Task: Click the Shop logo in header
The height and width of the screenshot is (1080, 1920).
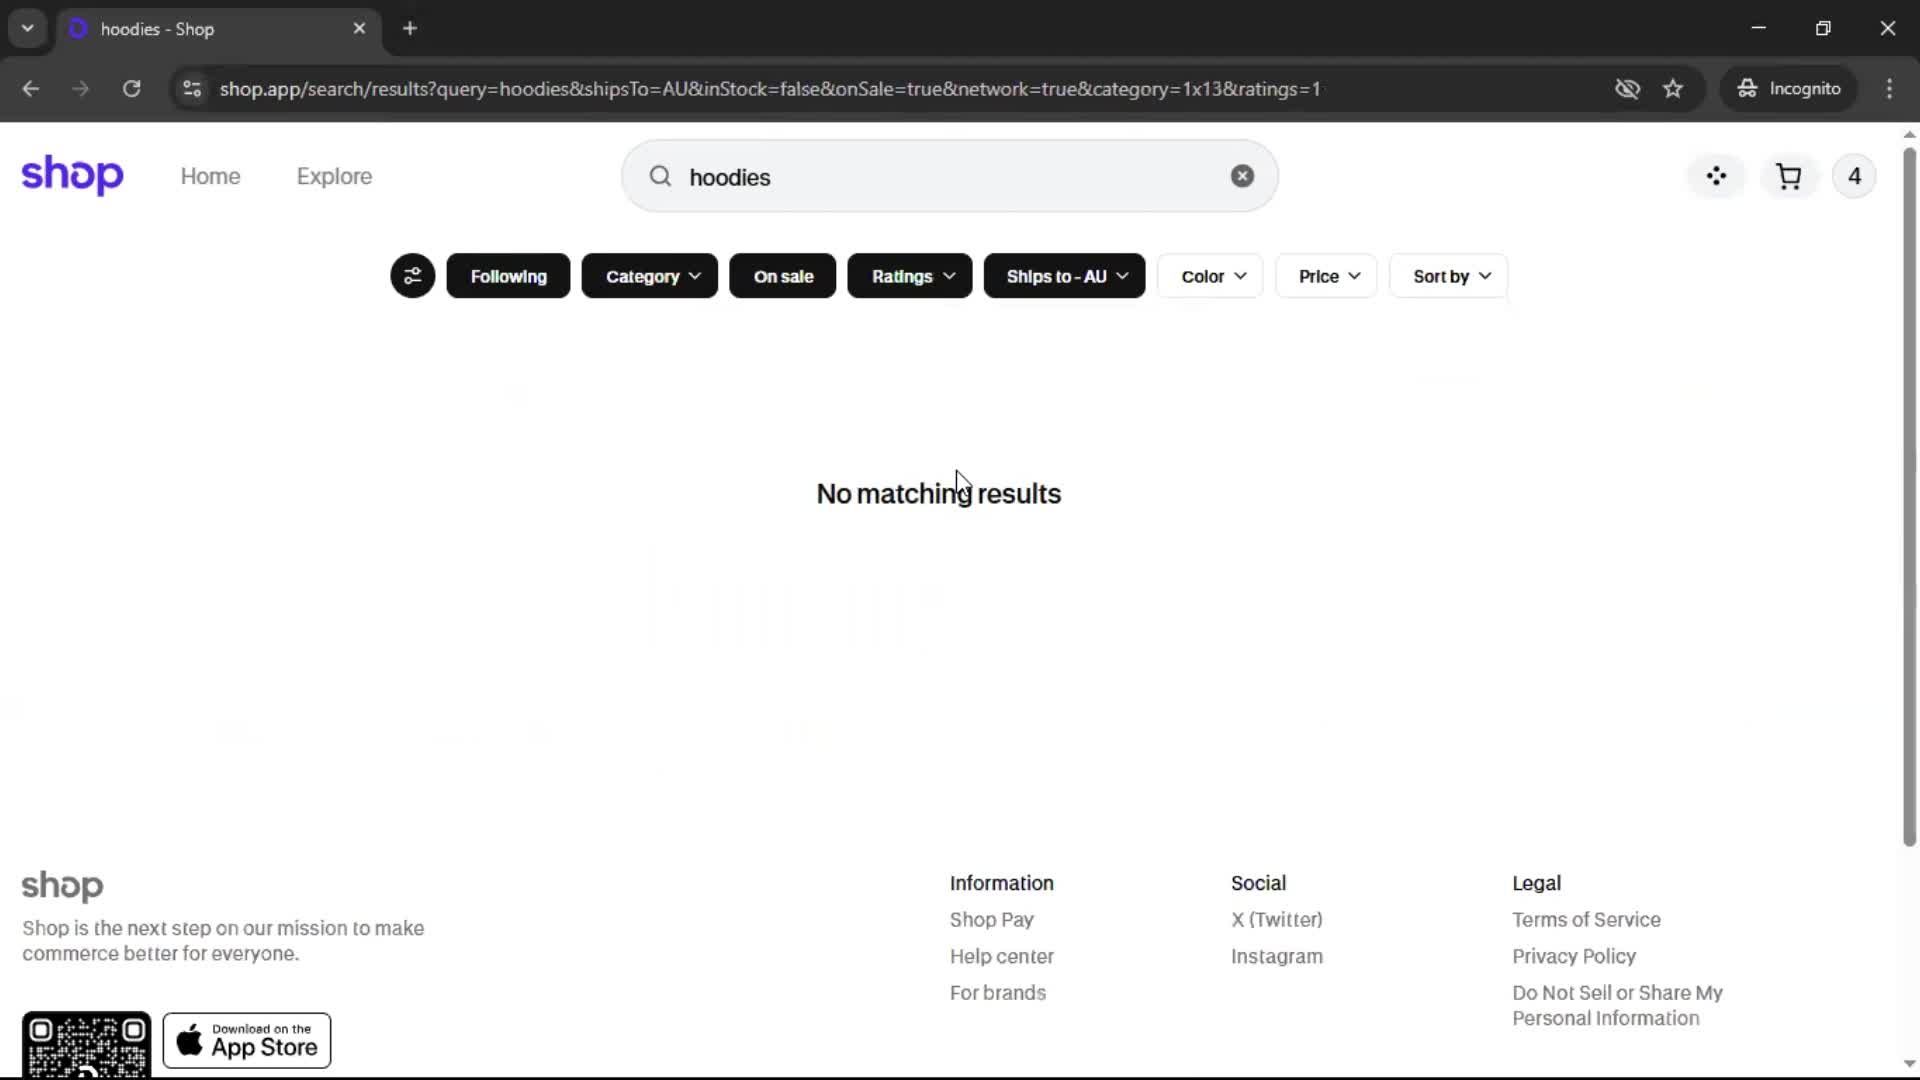Action: click(x=72, y=175)
